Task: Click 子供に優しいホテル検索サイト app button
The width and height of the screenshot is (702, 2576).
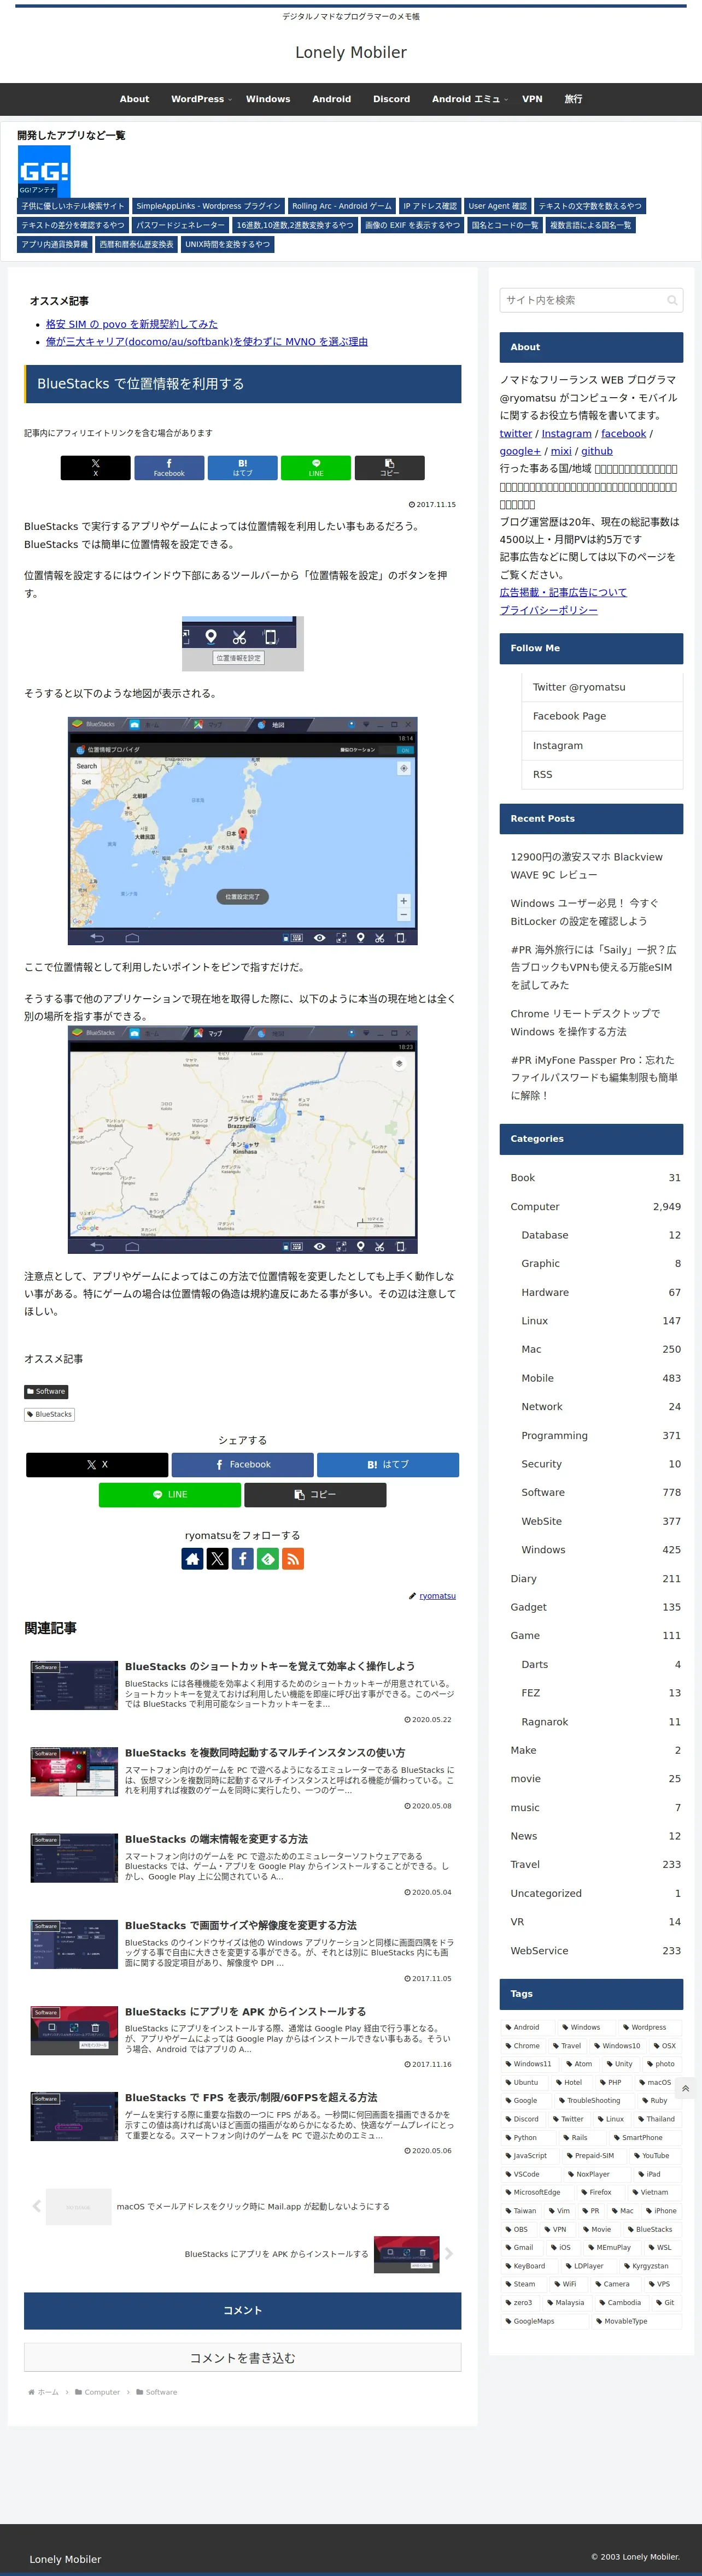Action: pos(73,206)
